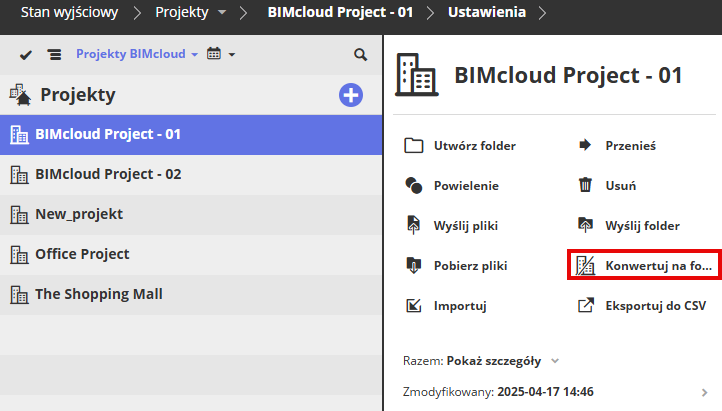722x411 pixels.
Task: Select BIMcloud Project - 02 in list
Action: [108, 174]
